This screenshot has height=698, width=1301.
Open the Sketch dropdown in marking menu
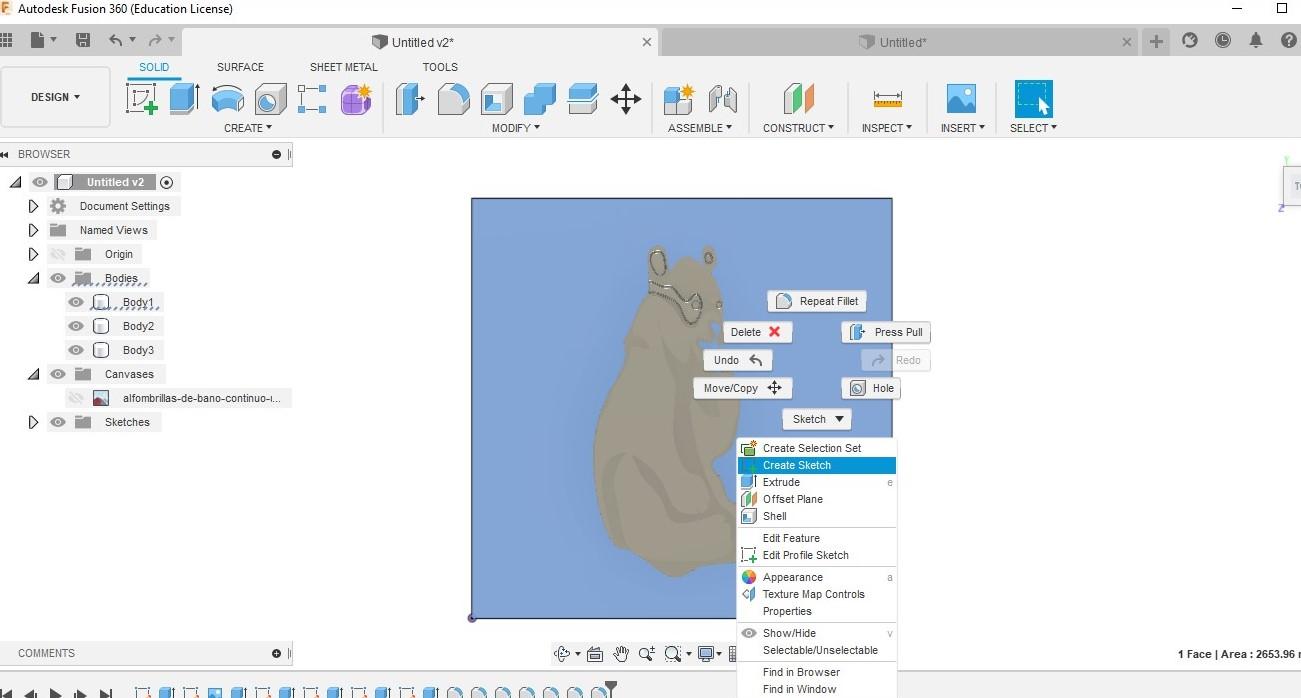(817, 419)
